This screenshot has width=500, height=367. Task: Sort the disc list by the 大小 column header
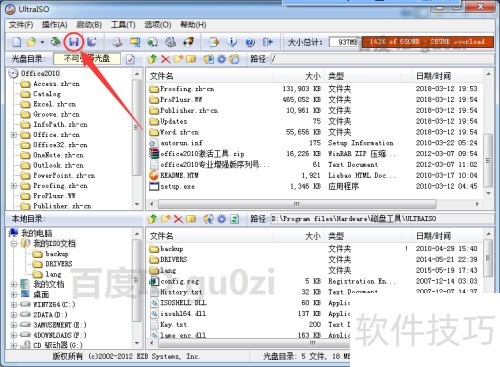click(300, 76)
